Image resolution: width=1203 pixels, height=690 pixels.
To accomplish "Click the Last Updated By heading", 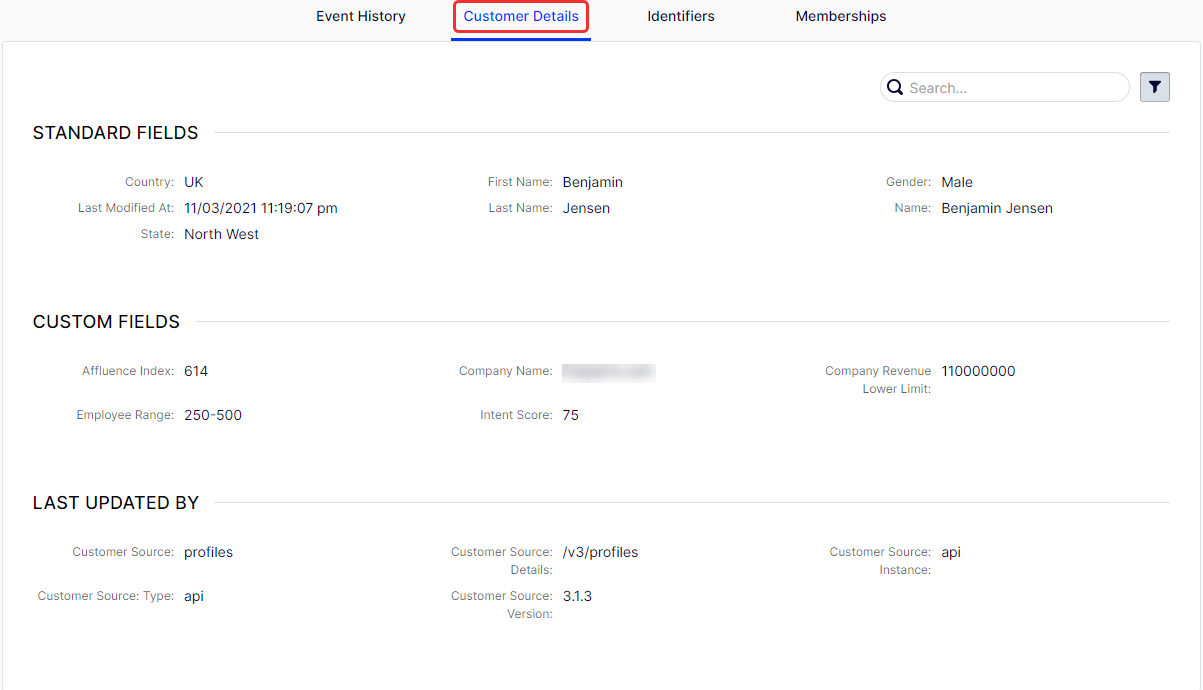I will click(116, 503).
